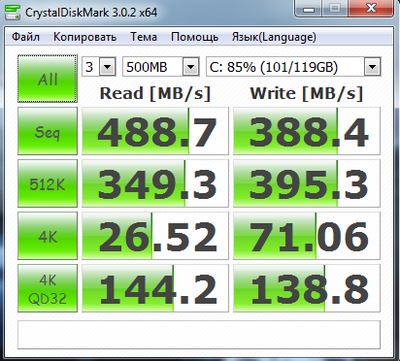Run all benchmarks with the All button

pos(47,79)
